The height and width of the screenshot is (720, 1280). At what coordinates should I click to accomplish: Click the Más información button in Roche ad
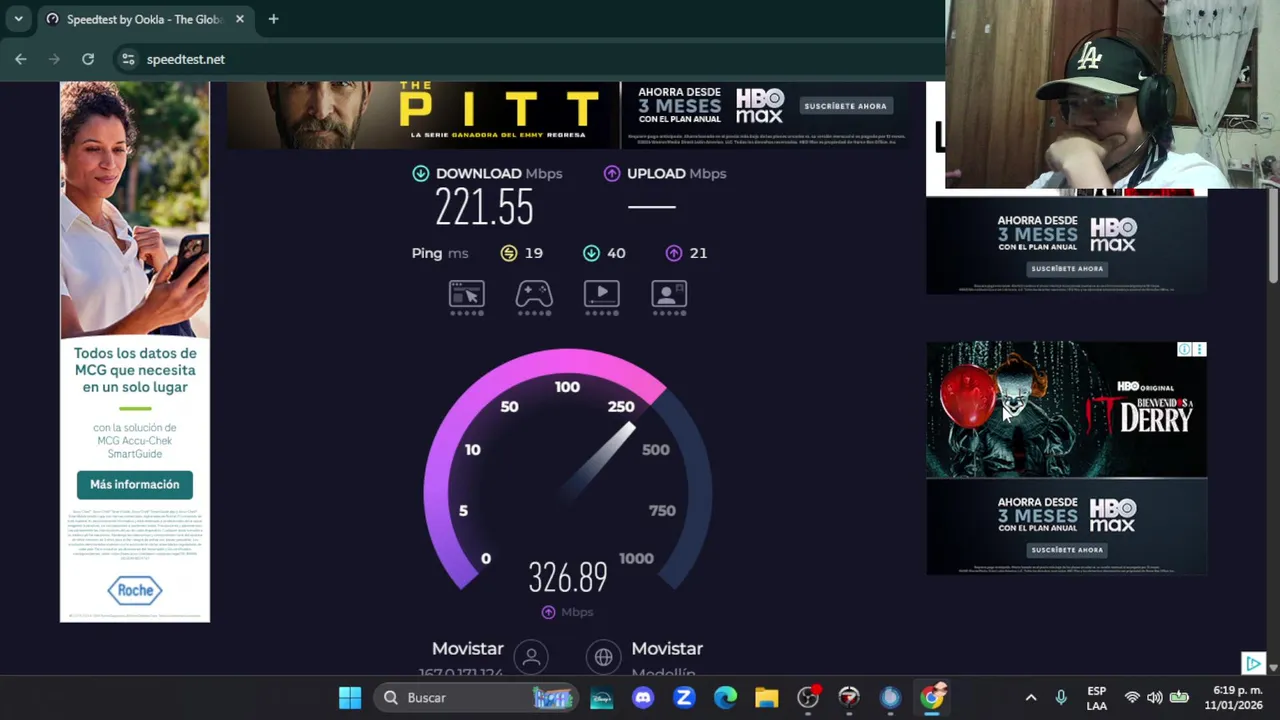(135, 485)
